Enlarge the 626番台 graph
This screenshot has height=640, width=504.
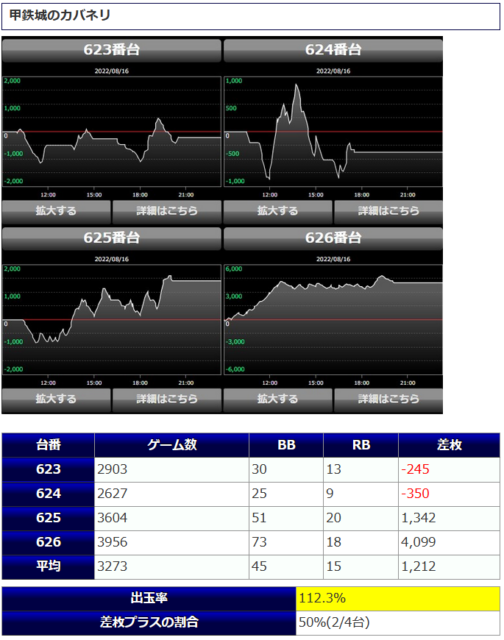(x=278, y=399)
